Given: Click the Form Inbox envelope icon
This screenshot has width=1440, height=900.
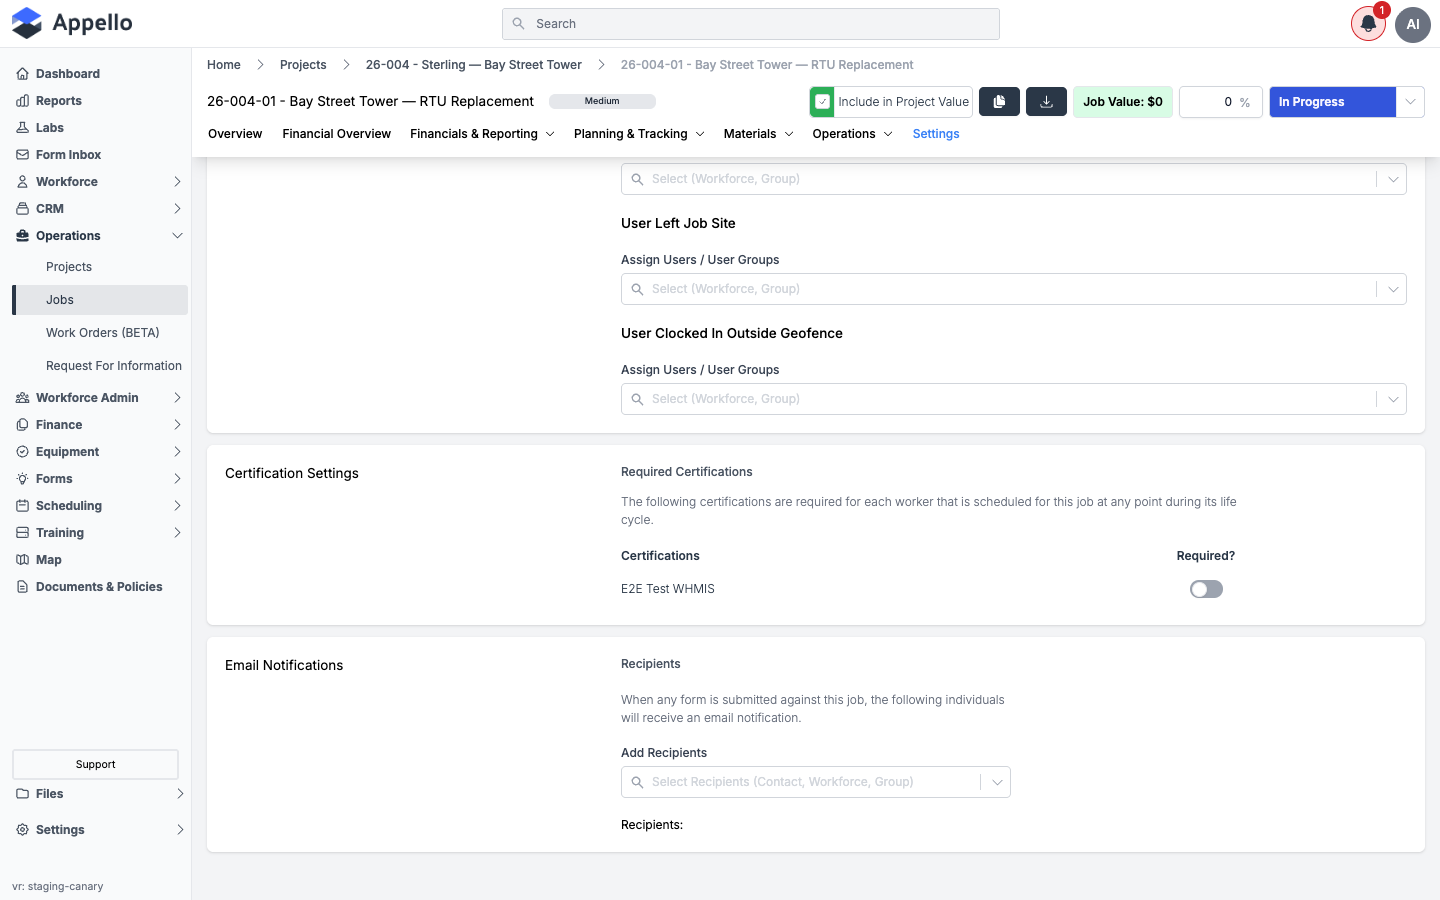Looking at the screenshot, I should click(22, 155).
